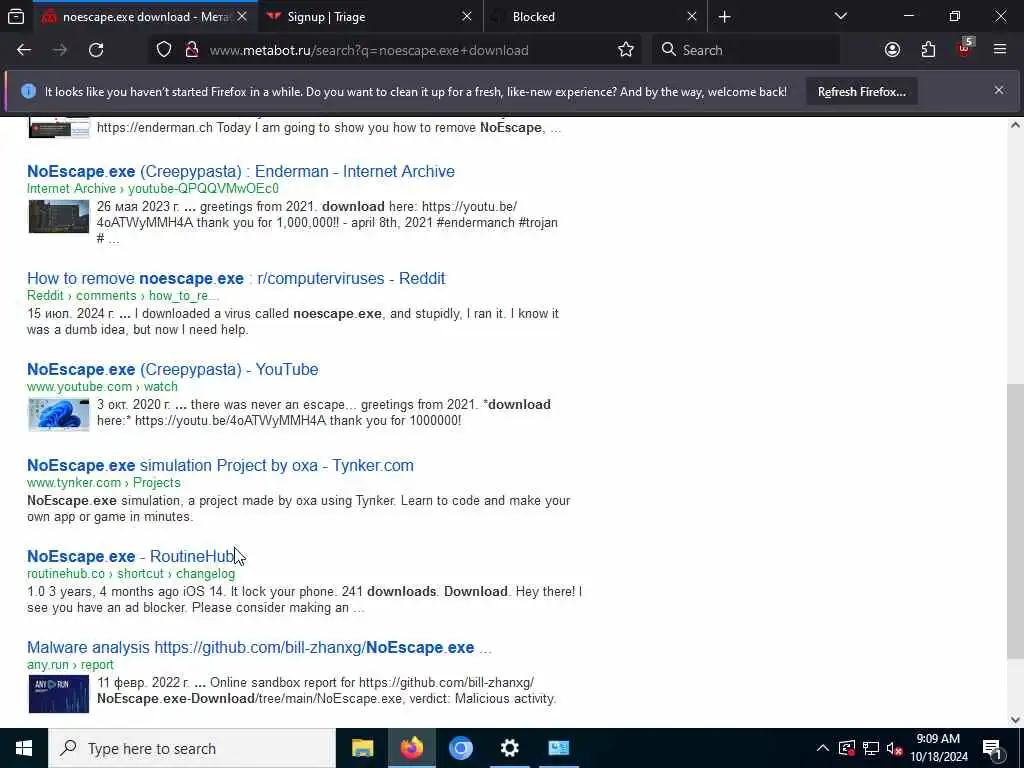This screenshot has height=768, width=1024.
Task: Open NoEscape.exe - RoutineHub result
Action: 130,556
